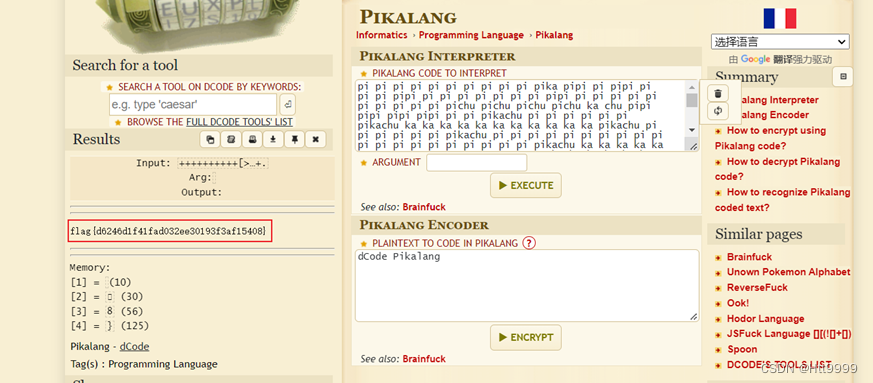Click memory row '[3] = 8 (56)'
This screenshot has width=873, height=383.
pos(107,311)
